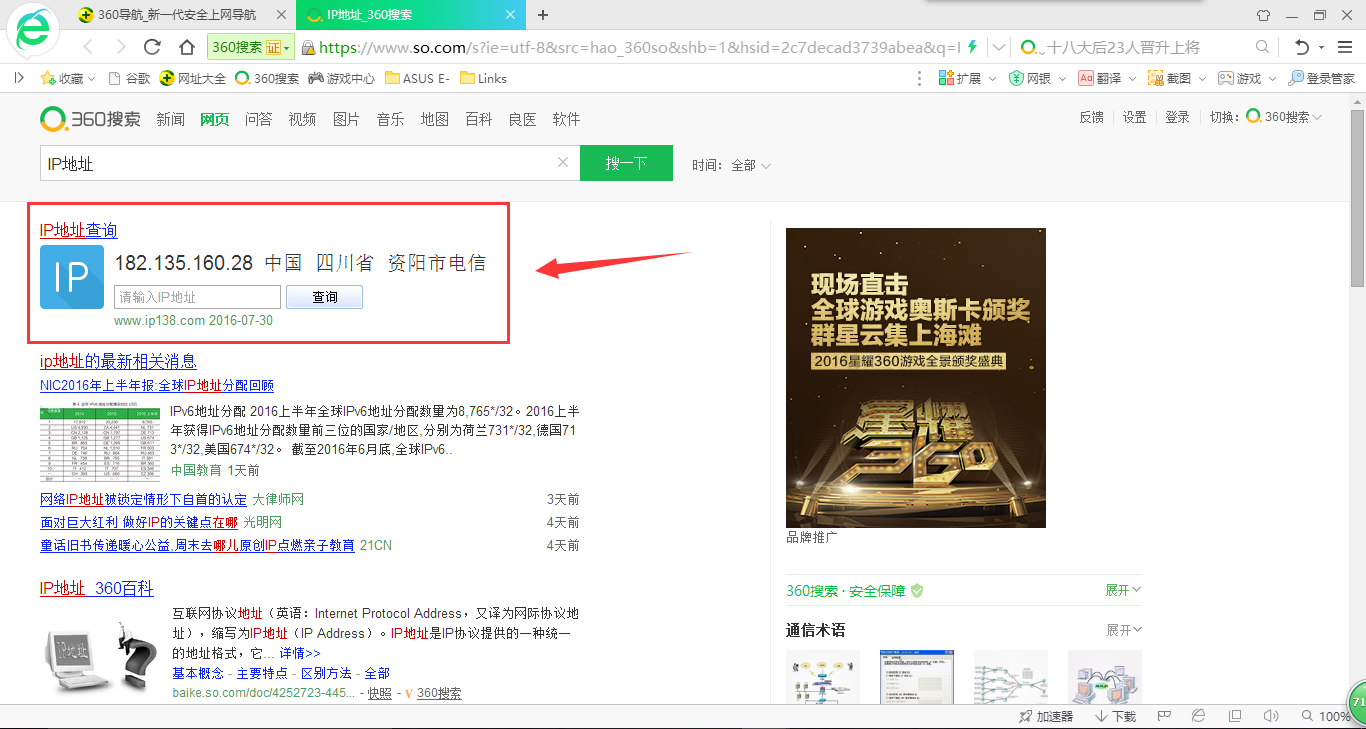Screen dimensions: 1366x729
Task: Click the flag icon in status bar
Action: pyautogui.click(x=1164, y=716)
